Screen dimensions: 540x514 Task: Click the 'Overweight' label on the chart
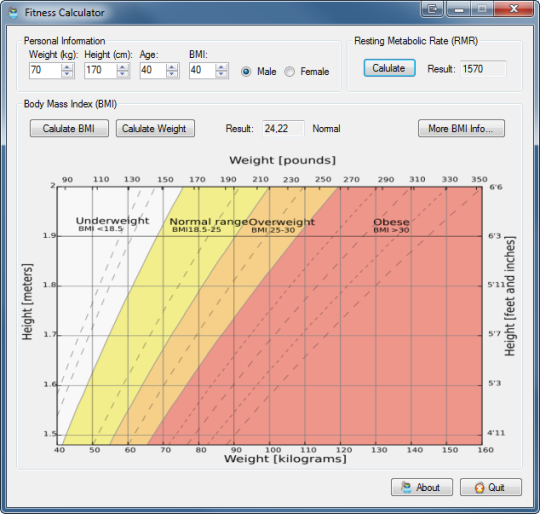pyautogui.click(x=282, y=222)
